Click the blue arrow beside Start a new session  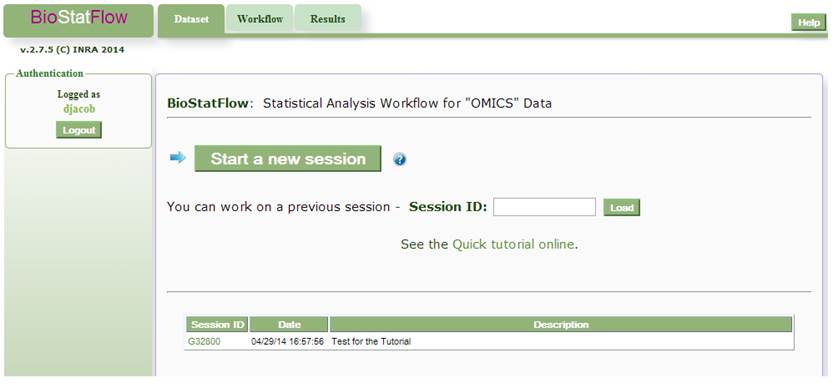pyautogui.click(x=178, y=157)
